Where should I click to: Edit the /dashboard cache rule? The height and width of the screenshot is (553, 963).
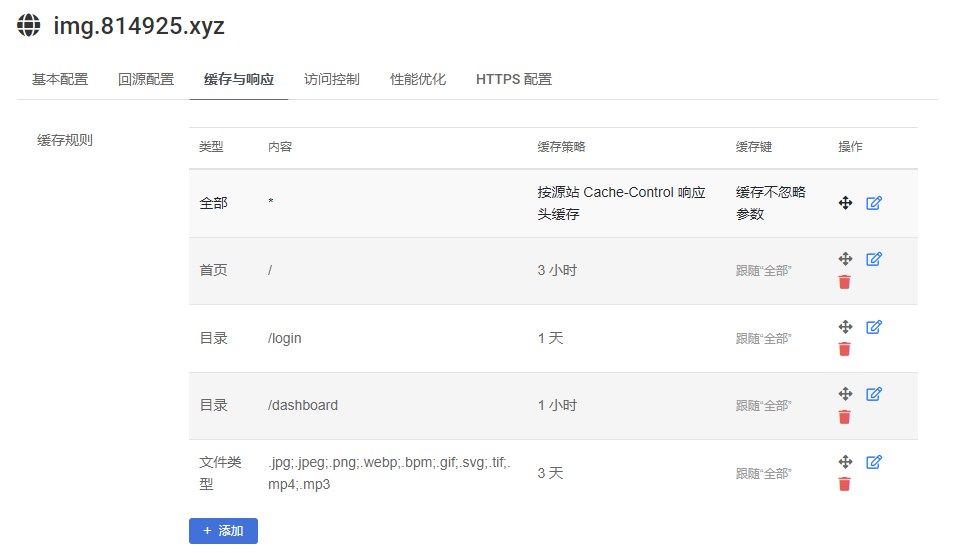(x=874, y=394)
